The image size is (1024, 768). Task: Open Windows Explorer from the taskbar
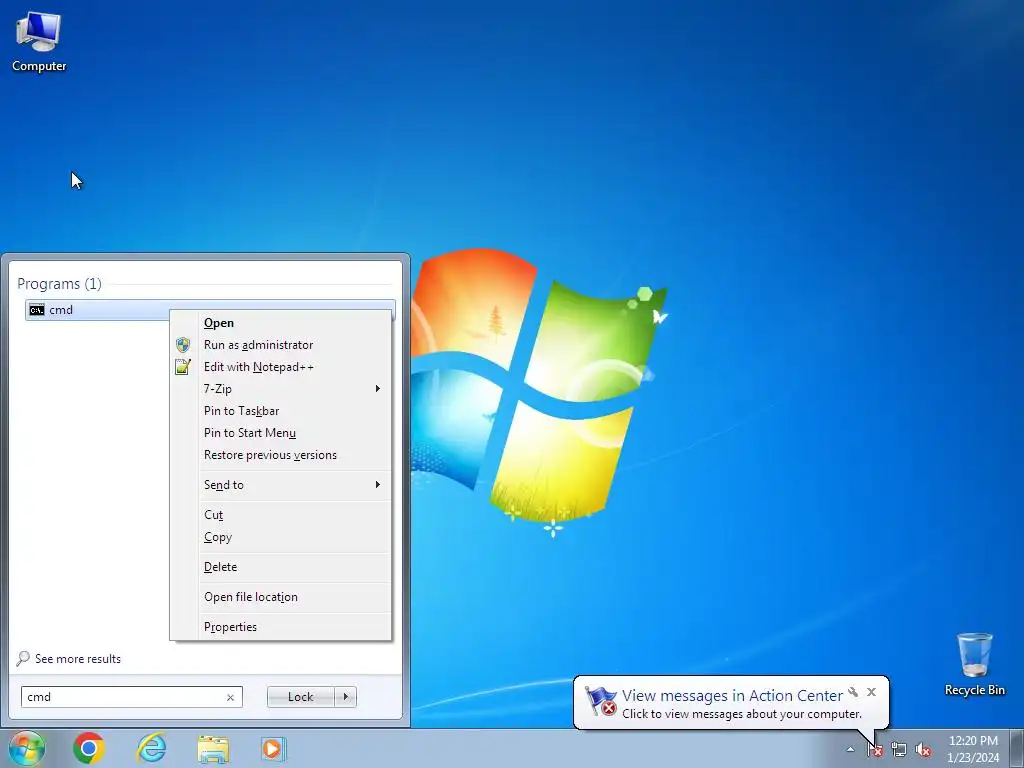[213, 749]
